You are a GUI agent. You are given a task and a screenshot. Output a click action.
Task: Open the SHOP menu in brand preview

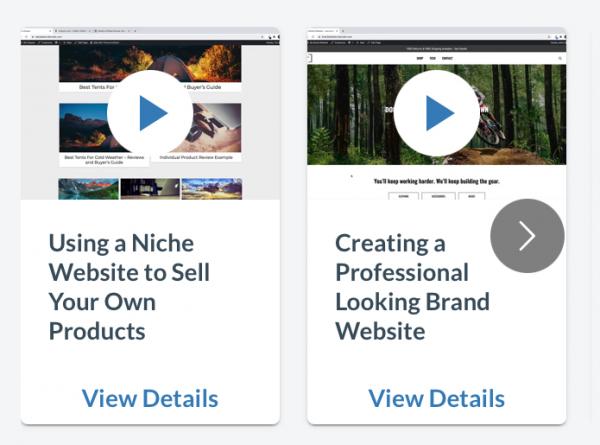tap(420, 59)
